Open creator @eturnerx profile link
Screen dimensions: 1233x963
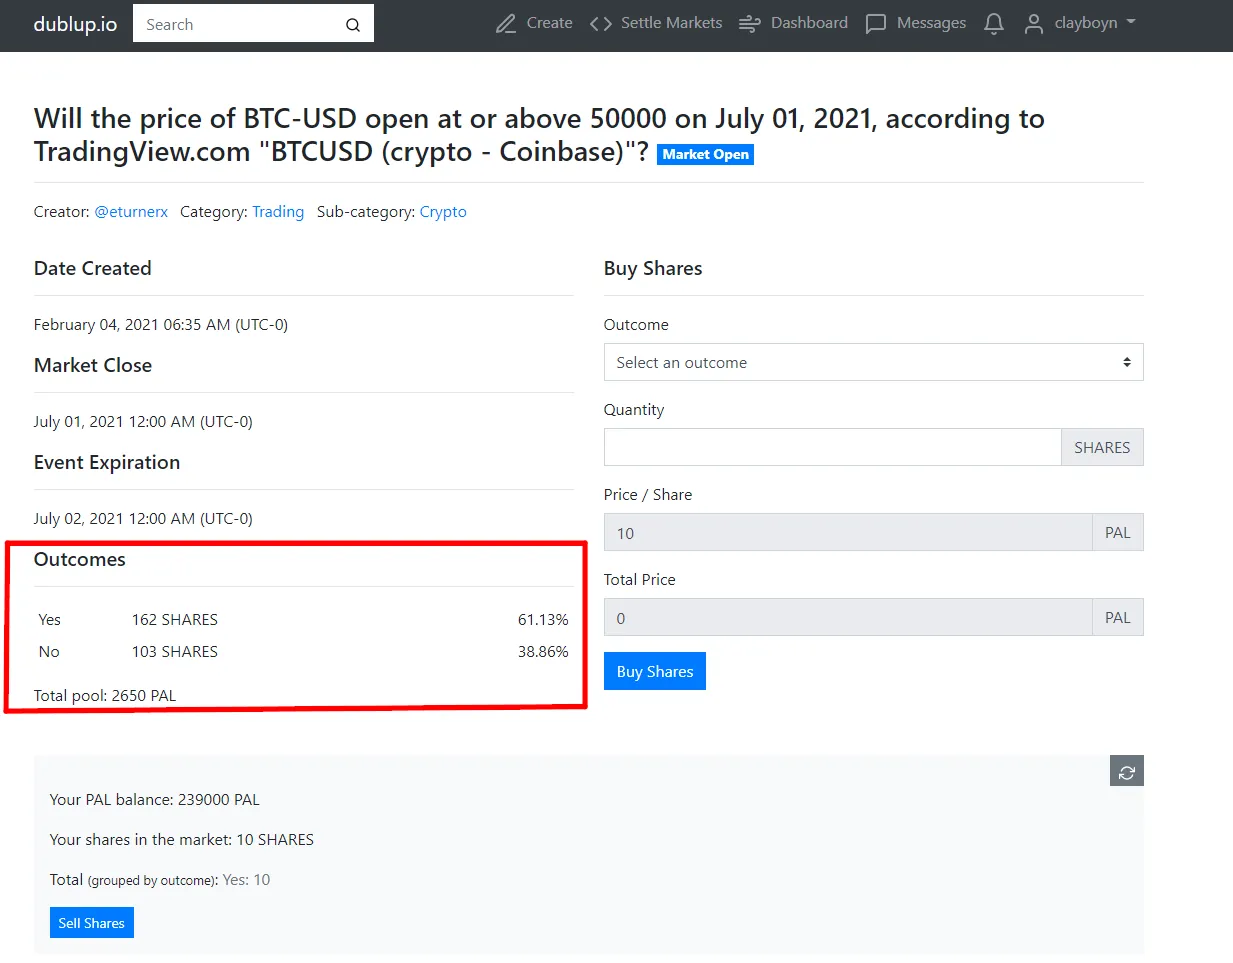pyautogui.click(x=131, y=212)
